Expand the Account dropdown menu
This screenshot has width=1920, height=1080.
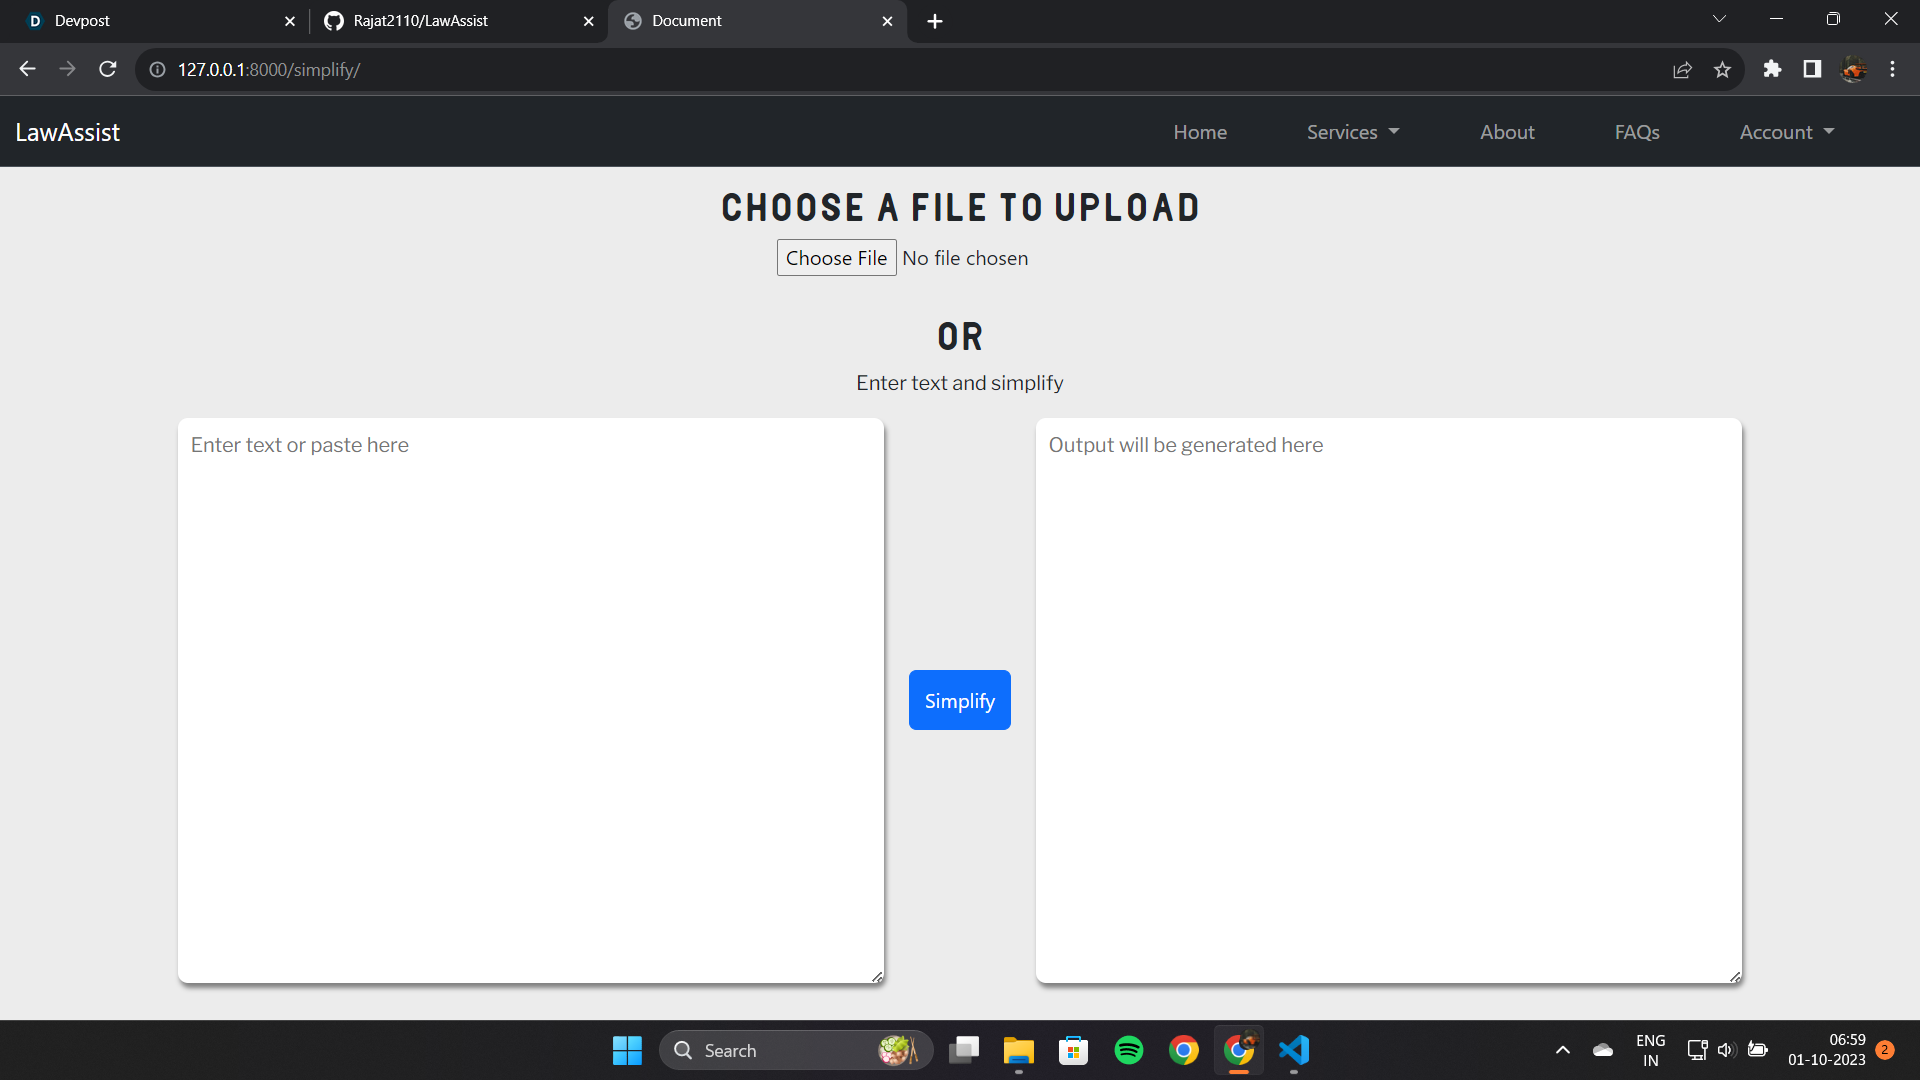pyautogui.click(x=1786, y=132)
